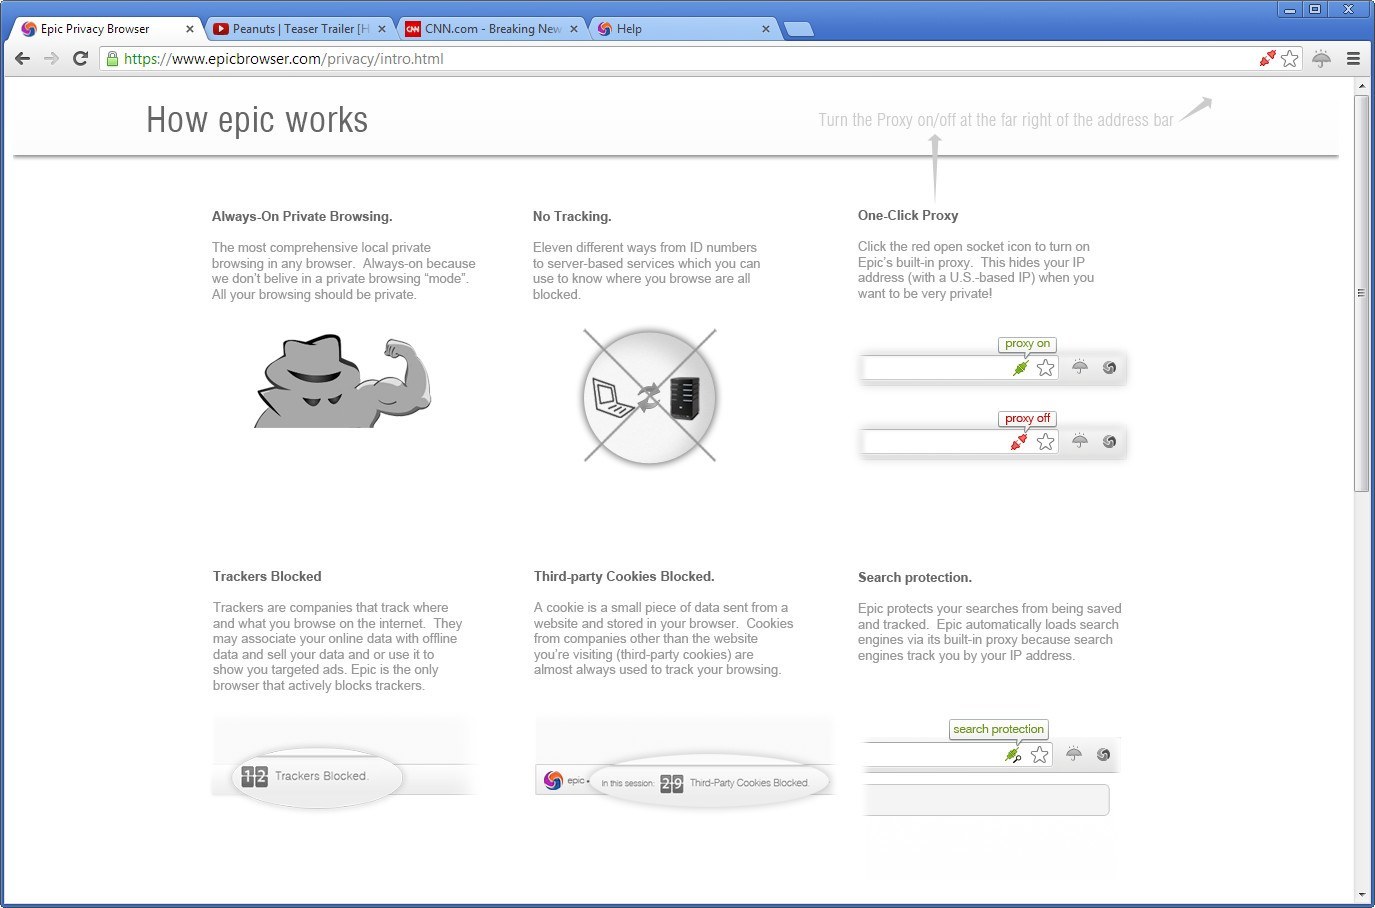Open a new tab
Image resolution: width=1375 pixels, height=908 pixels.
click(x=798, y=29)
